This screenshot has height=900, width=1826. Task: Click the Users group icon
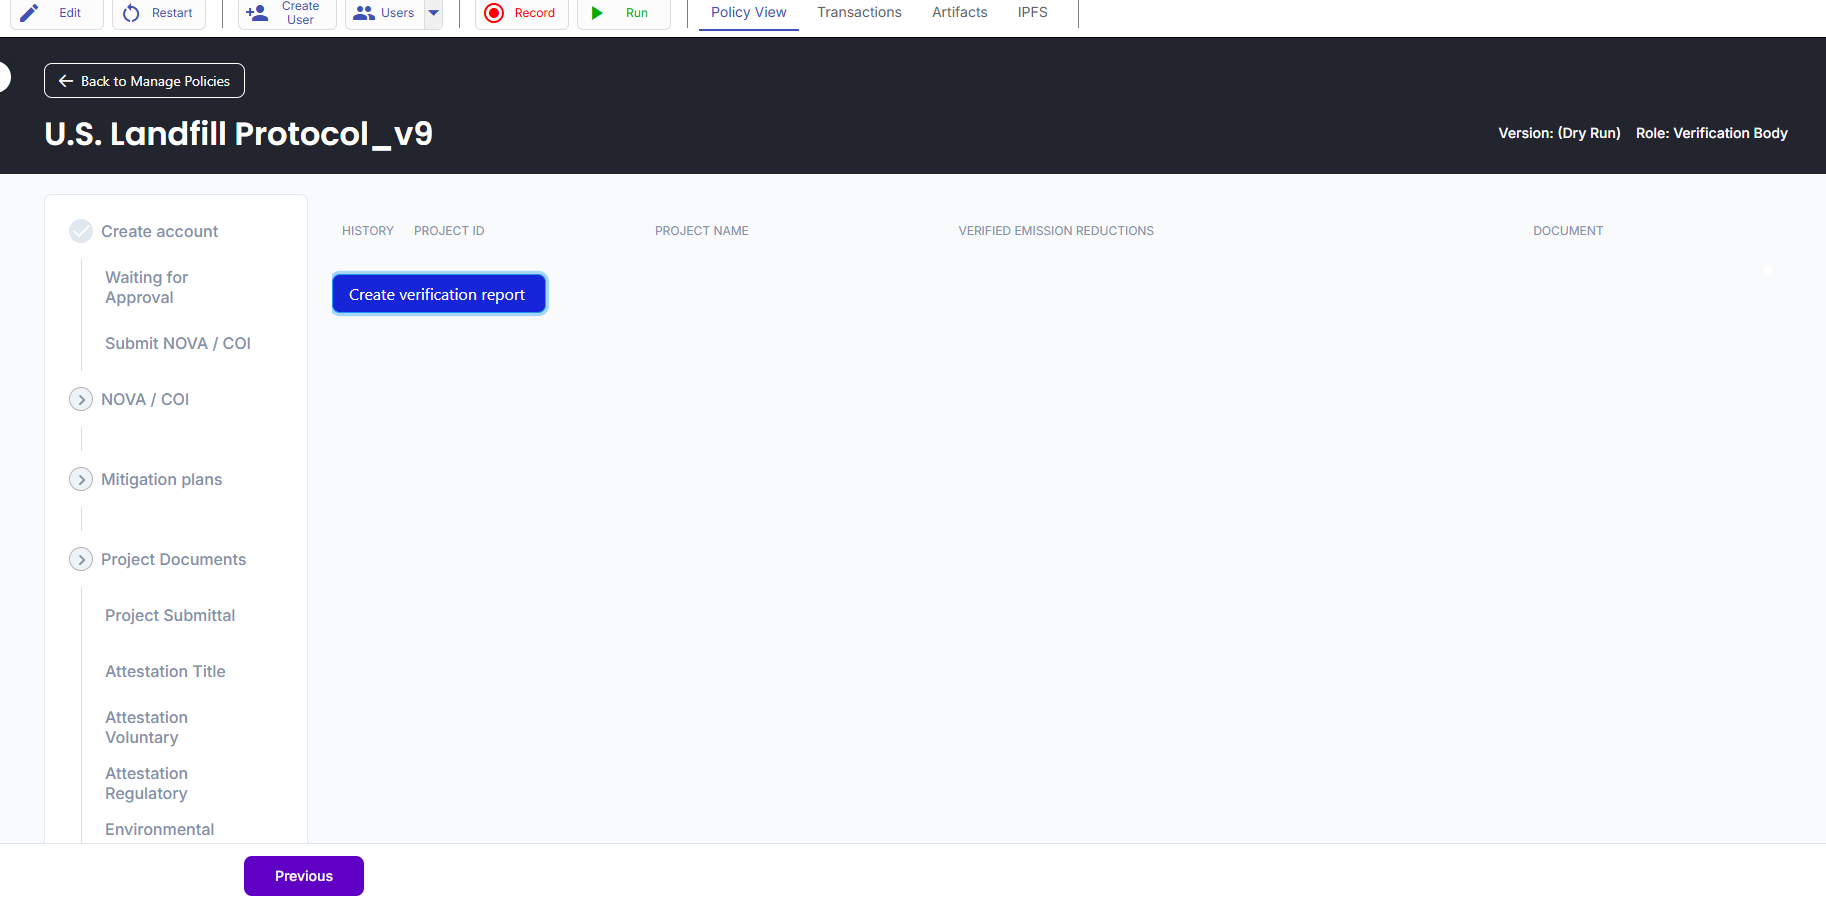click(x=364, y=13)
